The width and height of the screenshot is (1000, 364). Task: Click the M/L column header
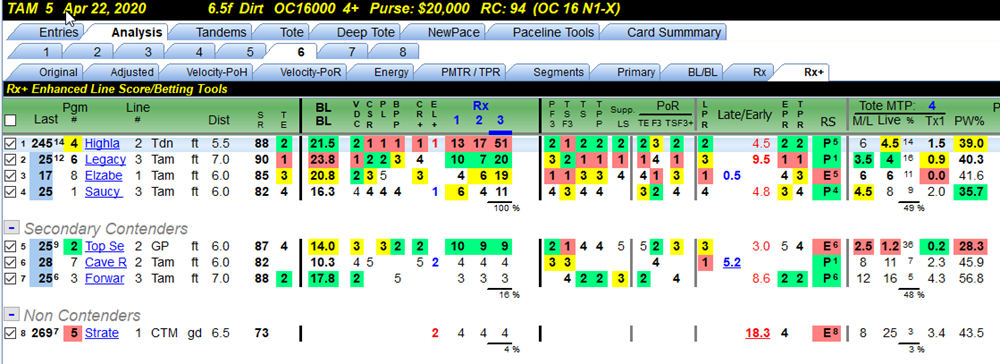[x=863, y=120]
